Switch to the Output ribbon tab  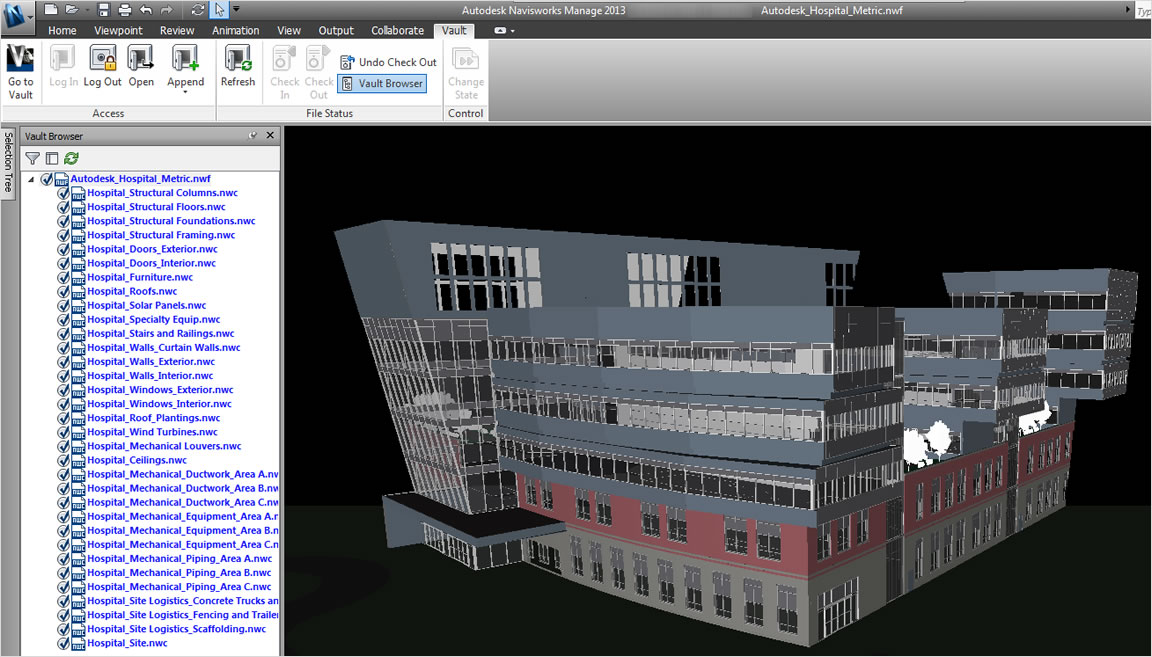coord(336,31)
